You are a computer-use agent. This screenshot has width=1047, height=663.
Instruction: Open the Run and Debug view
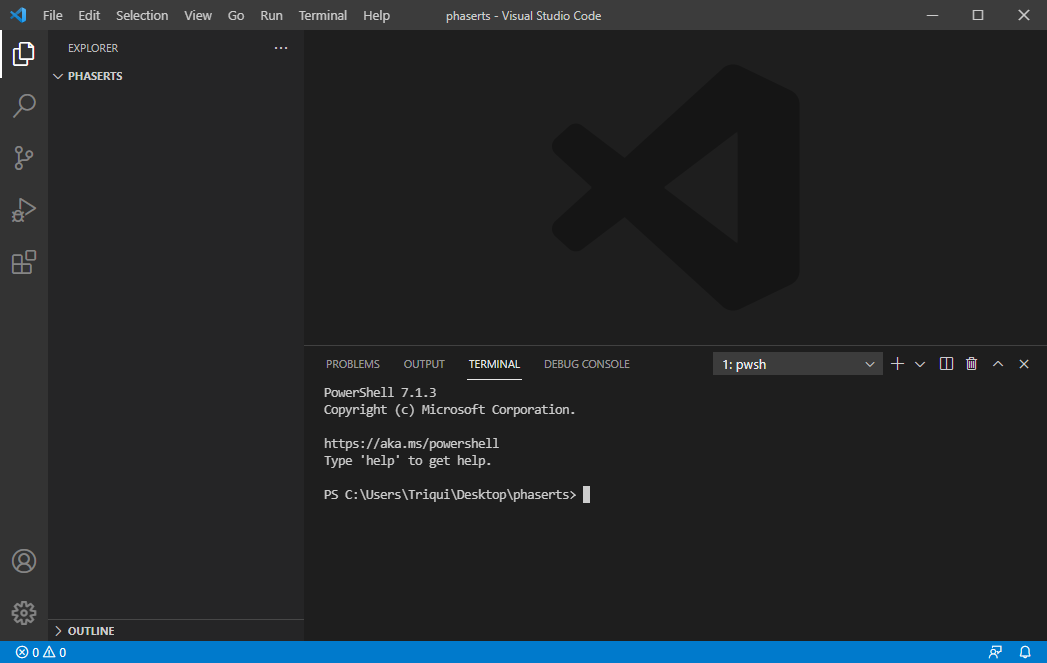[23, 210]
